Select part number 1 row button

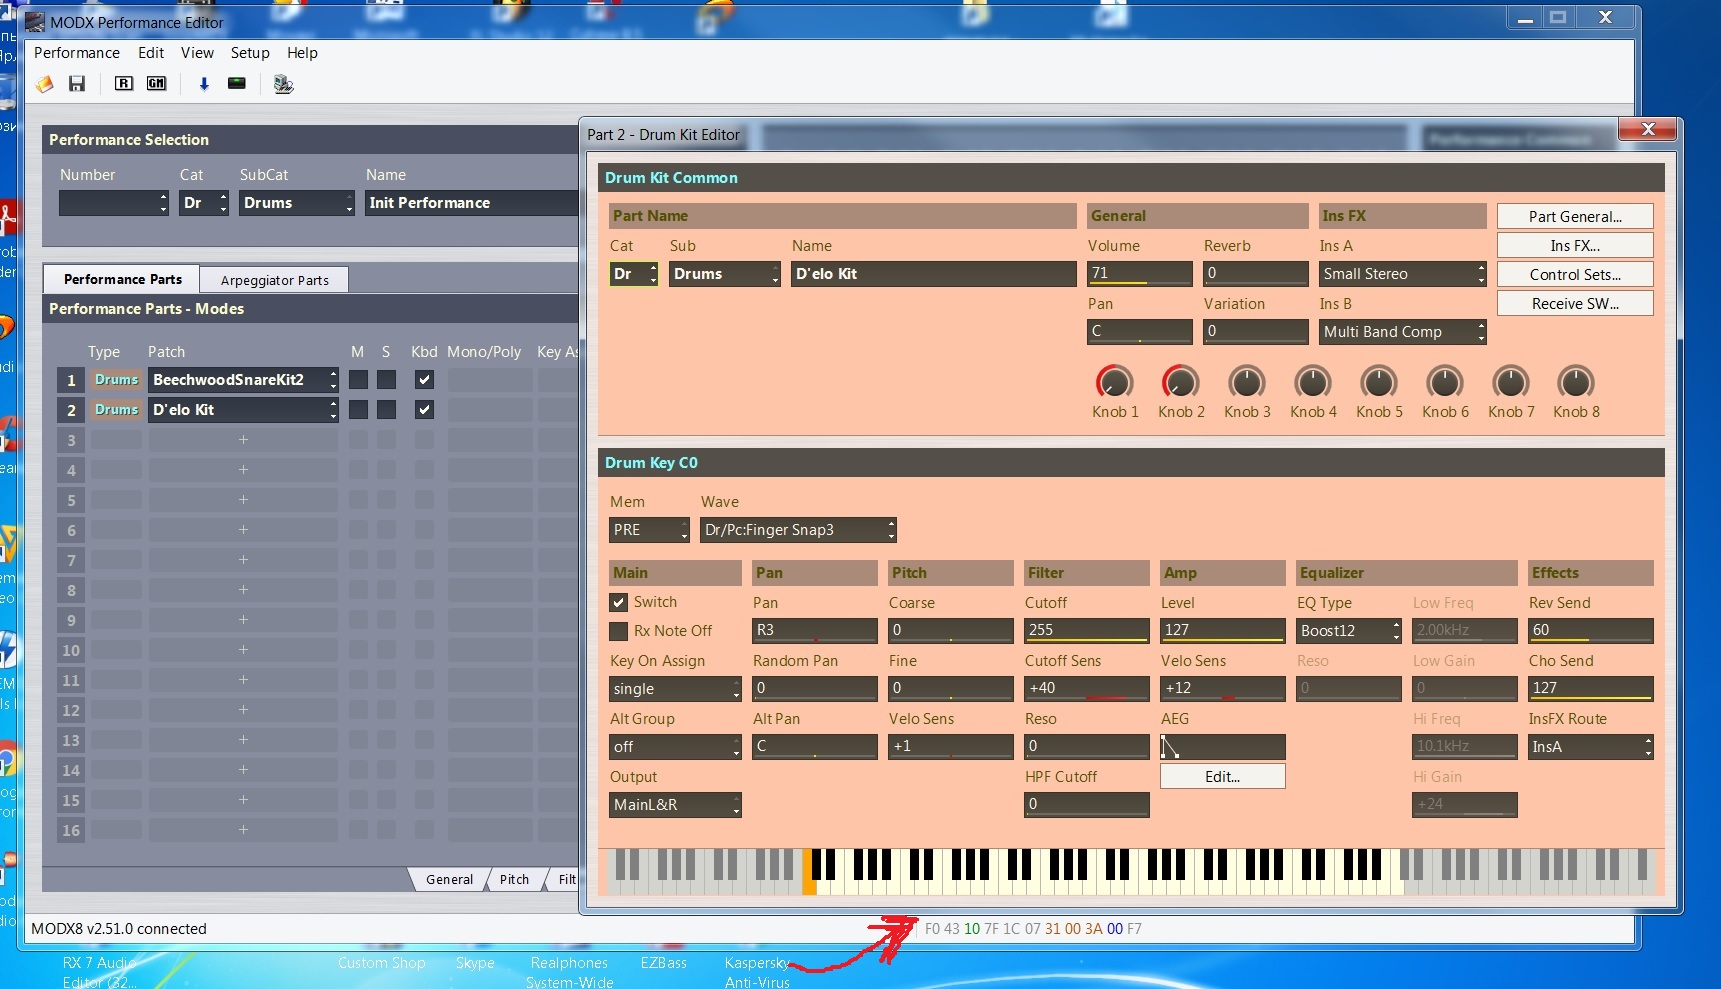71,380
